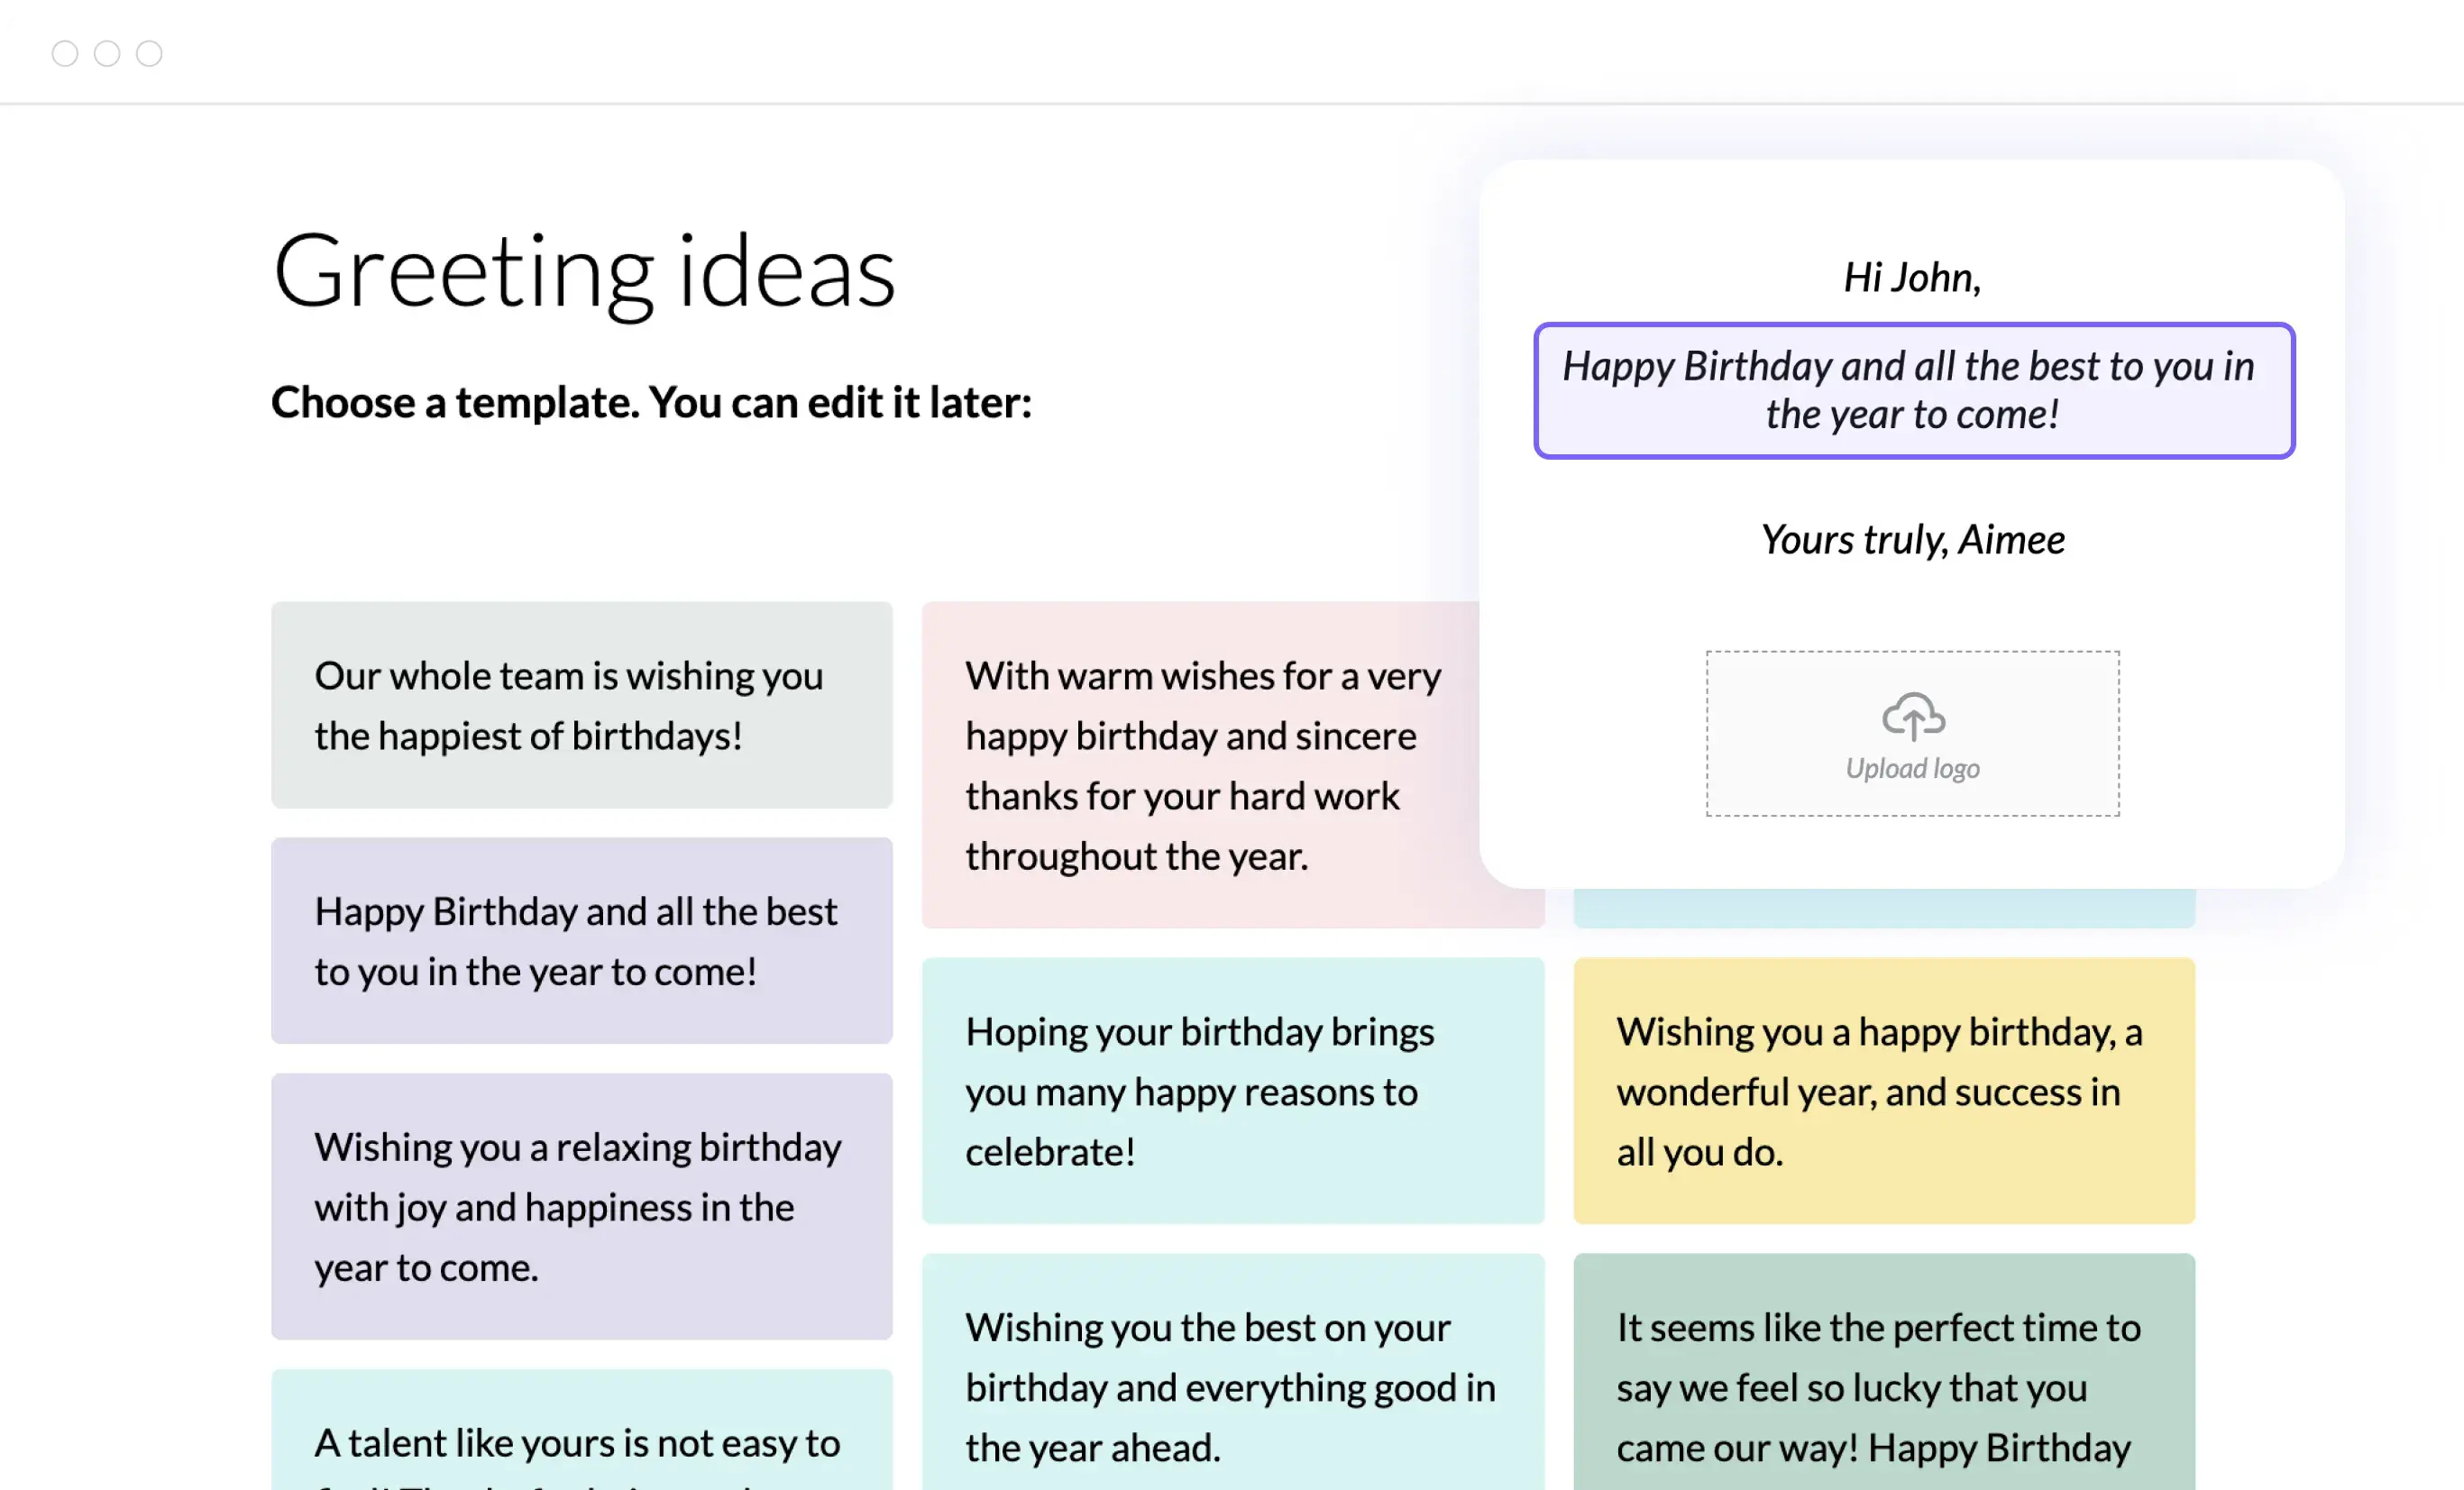
Task: Click the first window control circle
Action: pyautogui.click(x=65, y=53)
